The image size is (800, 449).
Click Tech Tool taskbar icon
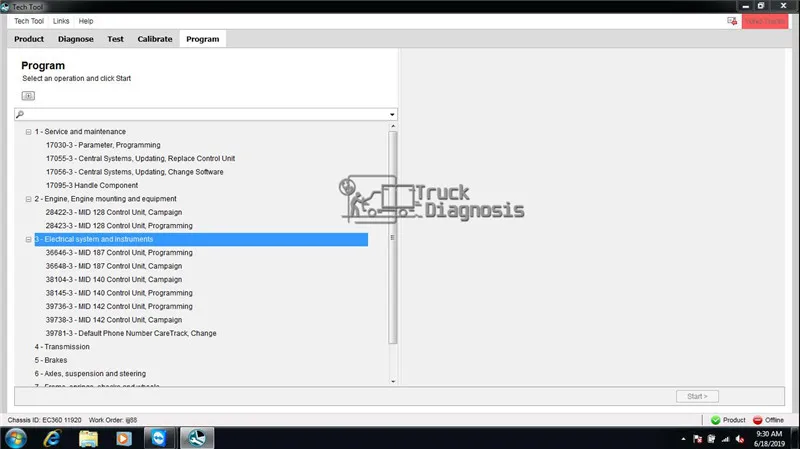click(196, 438)
